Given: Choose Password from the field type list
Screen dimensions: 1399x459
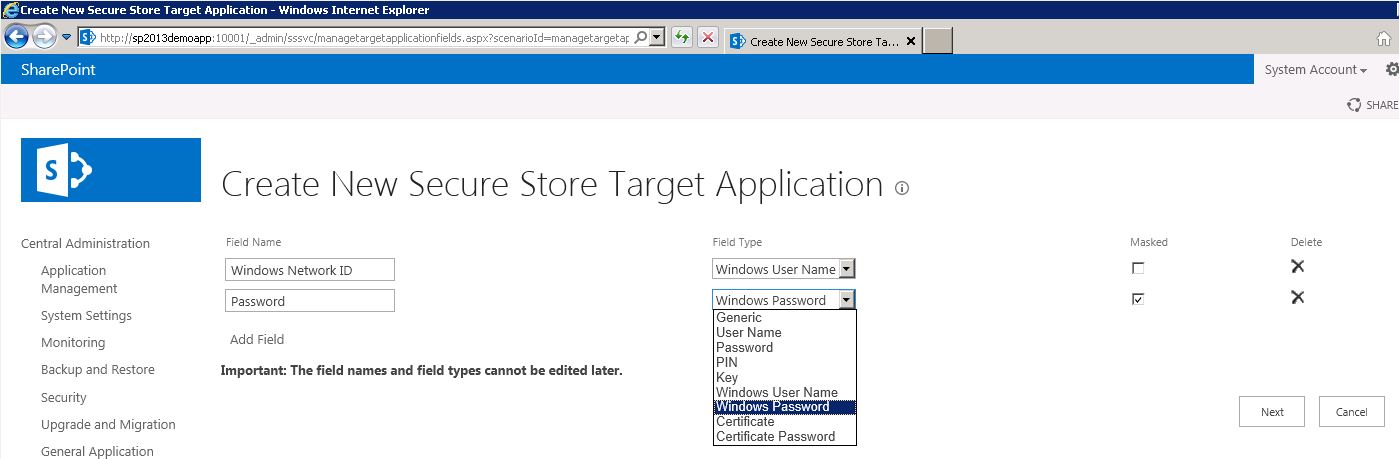Looking at the screenshot, I should 785,347.
